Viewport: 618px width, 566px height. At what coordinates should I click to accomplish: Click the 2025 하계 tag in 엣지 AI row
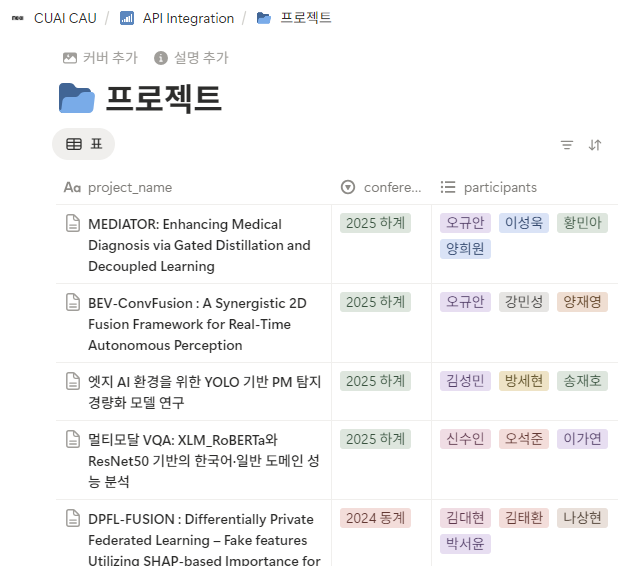click(376, 381)
